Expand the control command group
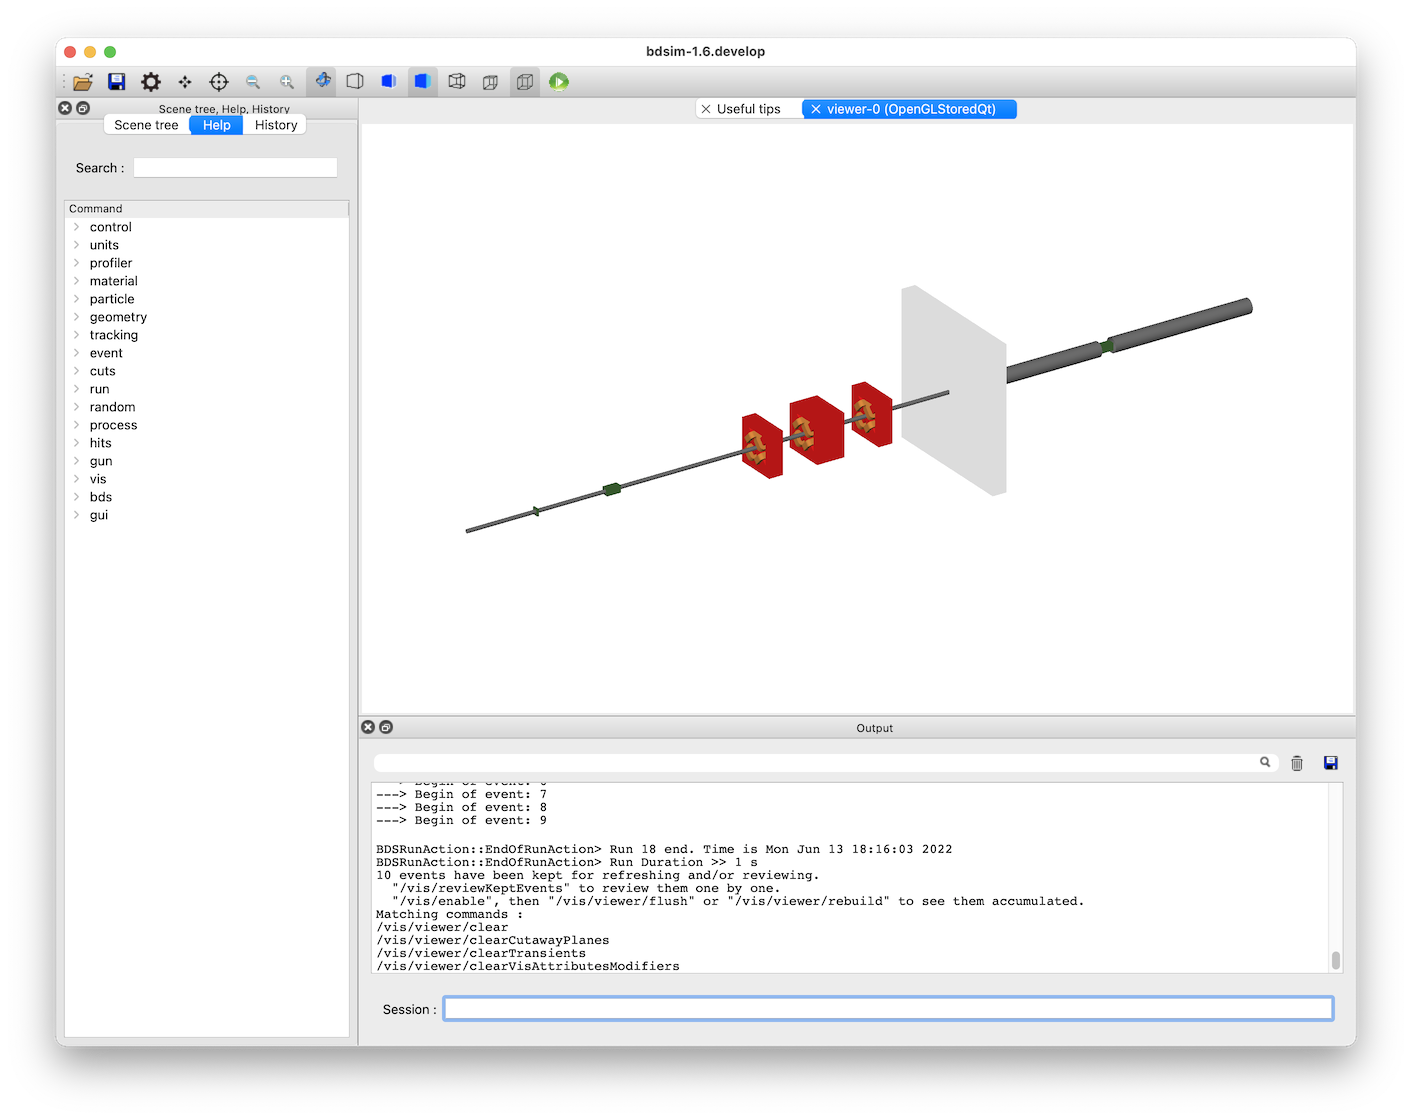This screenshot has width=1412, height=1120. (76, 227)
